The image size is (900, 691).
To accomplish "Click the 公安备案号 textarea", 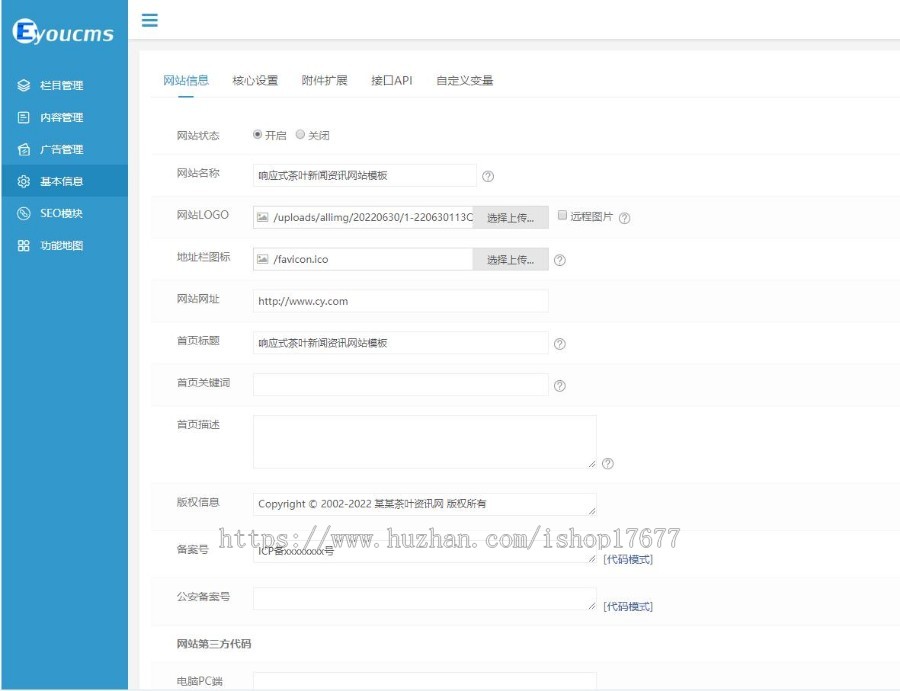I will pyautogui.click(x=425, y=598).
